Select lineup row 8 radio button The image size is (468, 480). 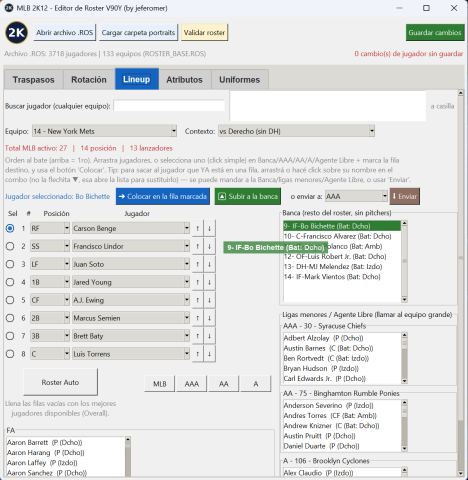point(10,354)
